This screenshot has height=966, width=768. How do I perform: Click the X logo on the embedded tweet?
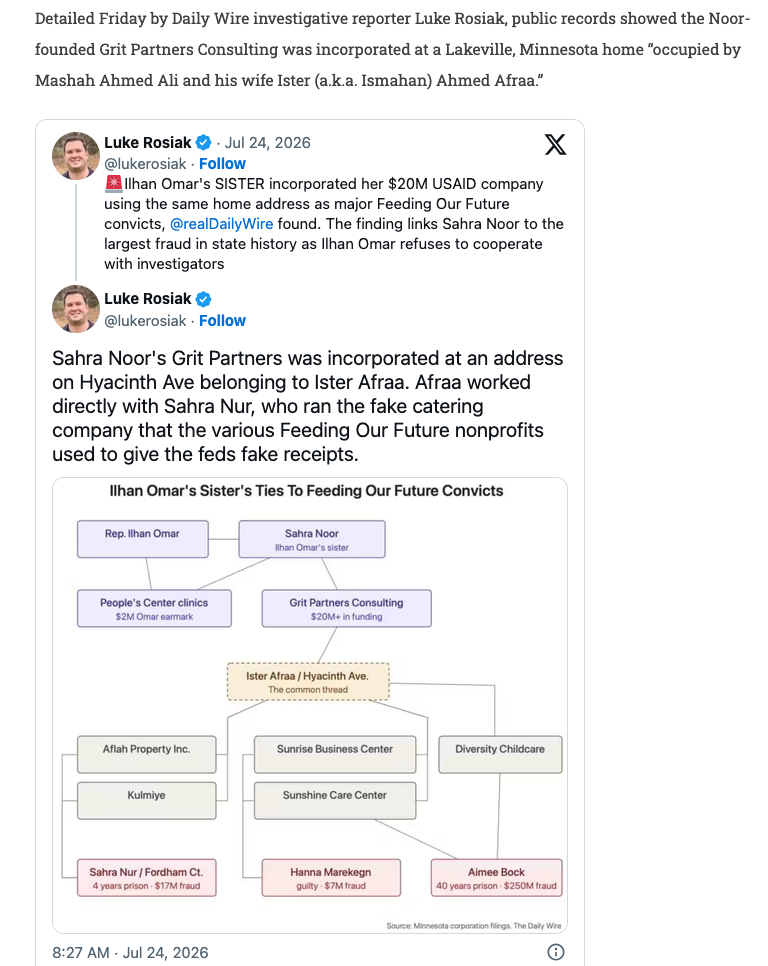tap(555, 145)
